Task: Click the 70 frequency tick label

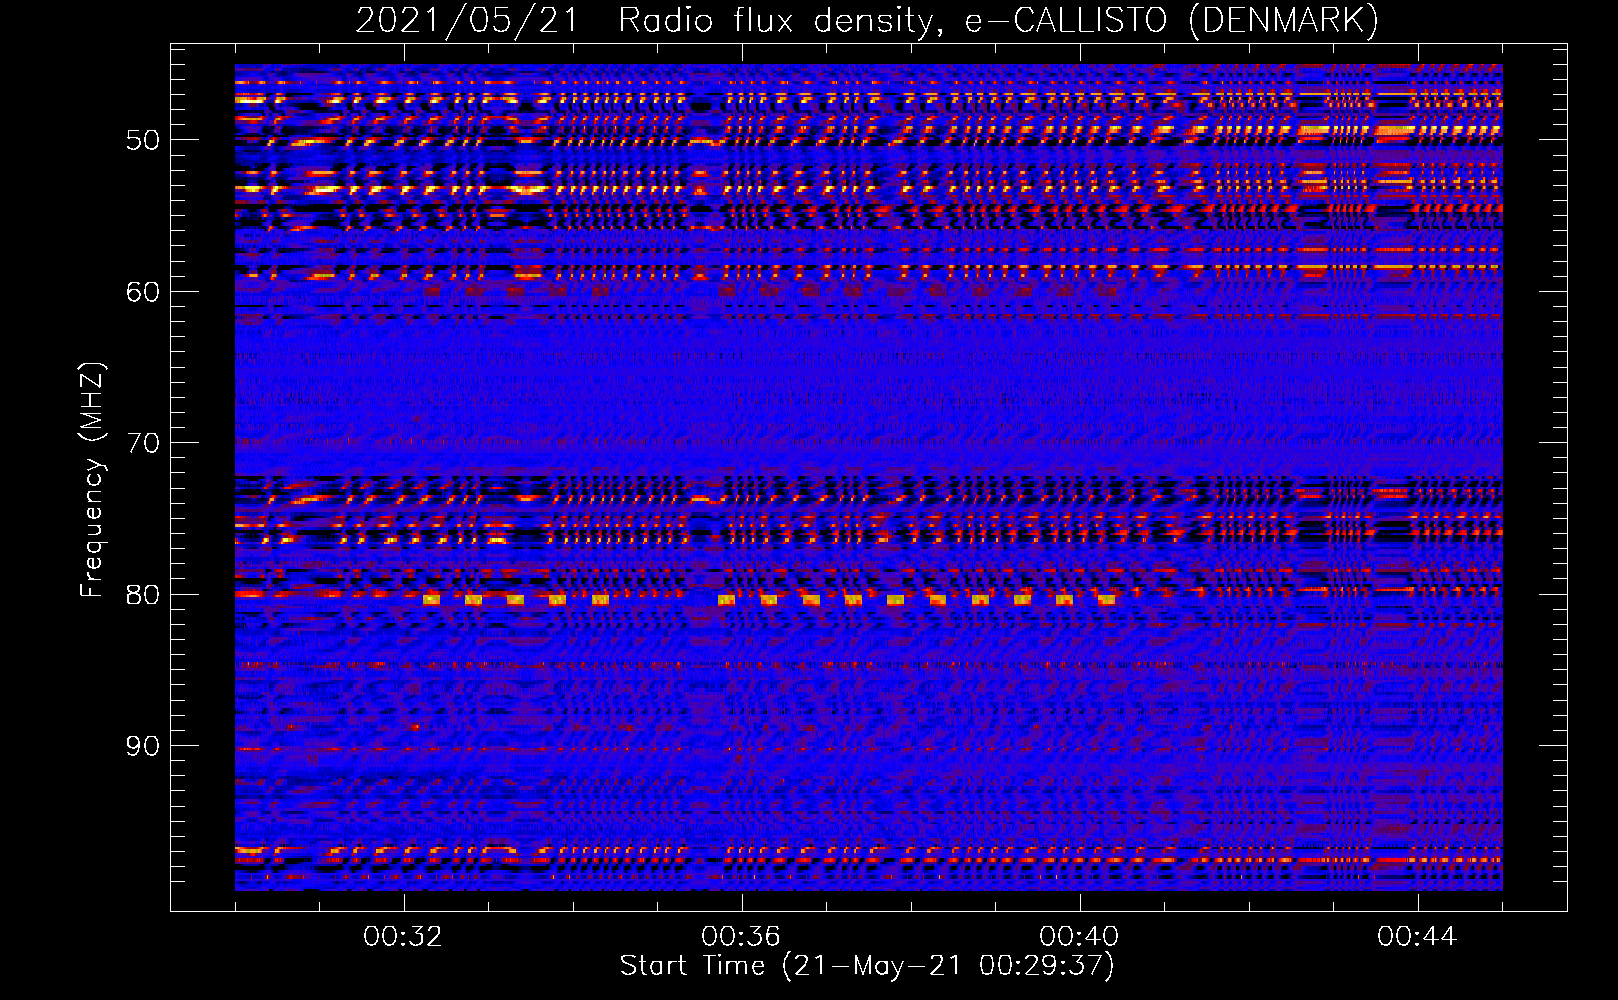Action: pyautogui.click(x=143, y=443)
